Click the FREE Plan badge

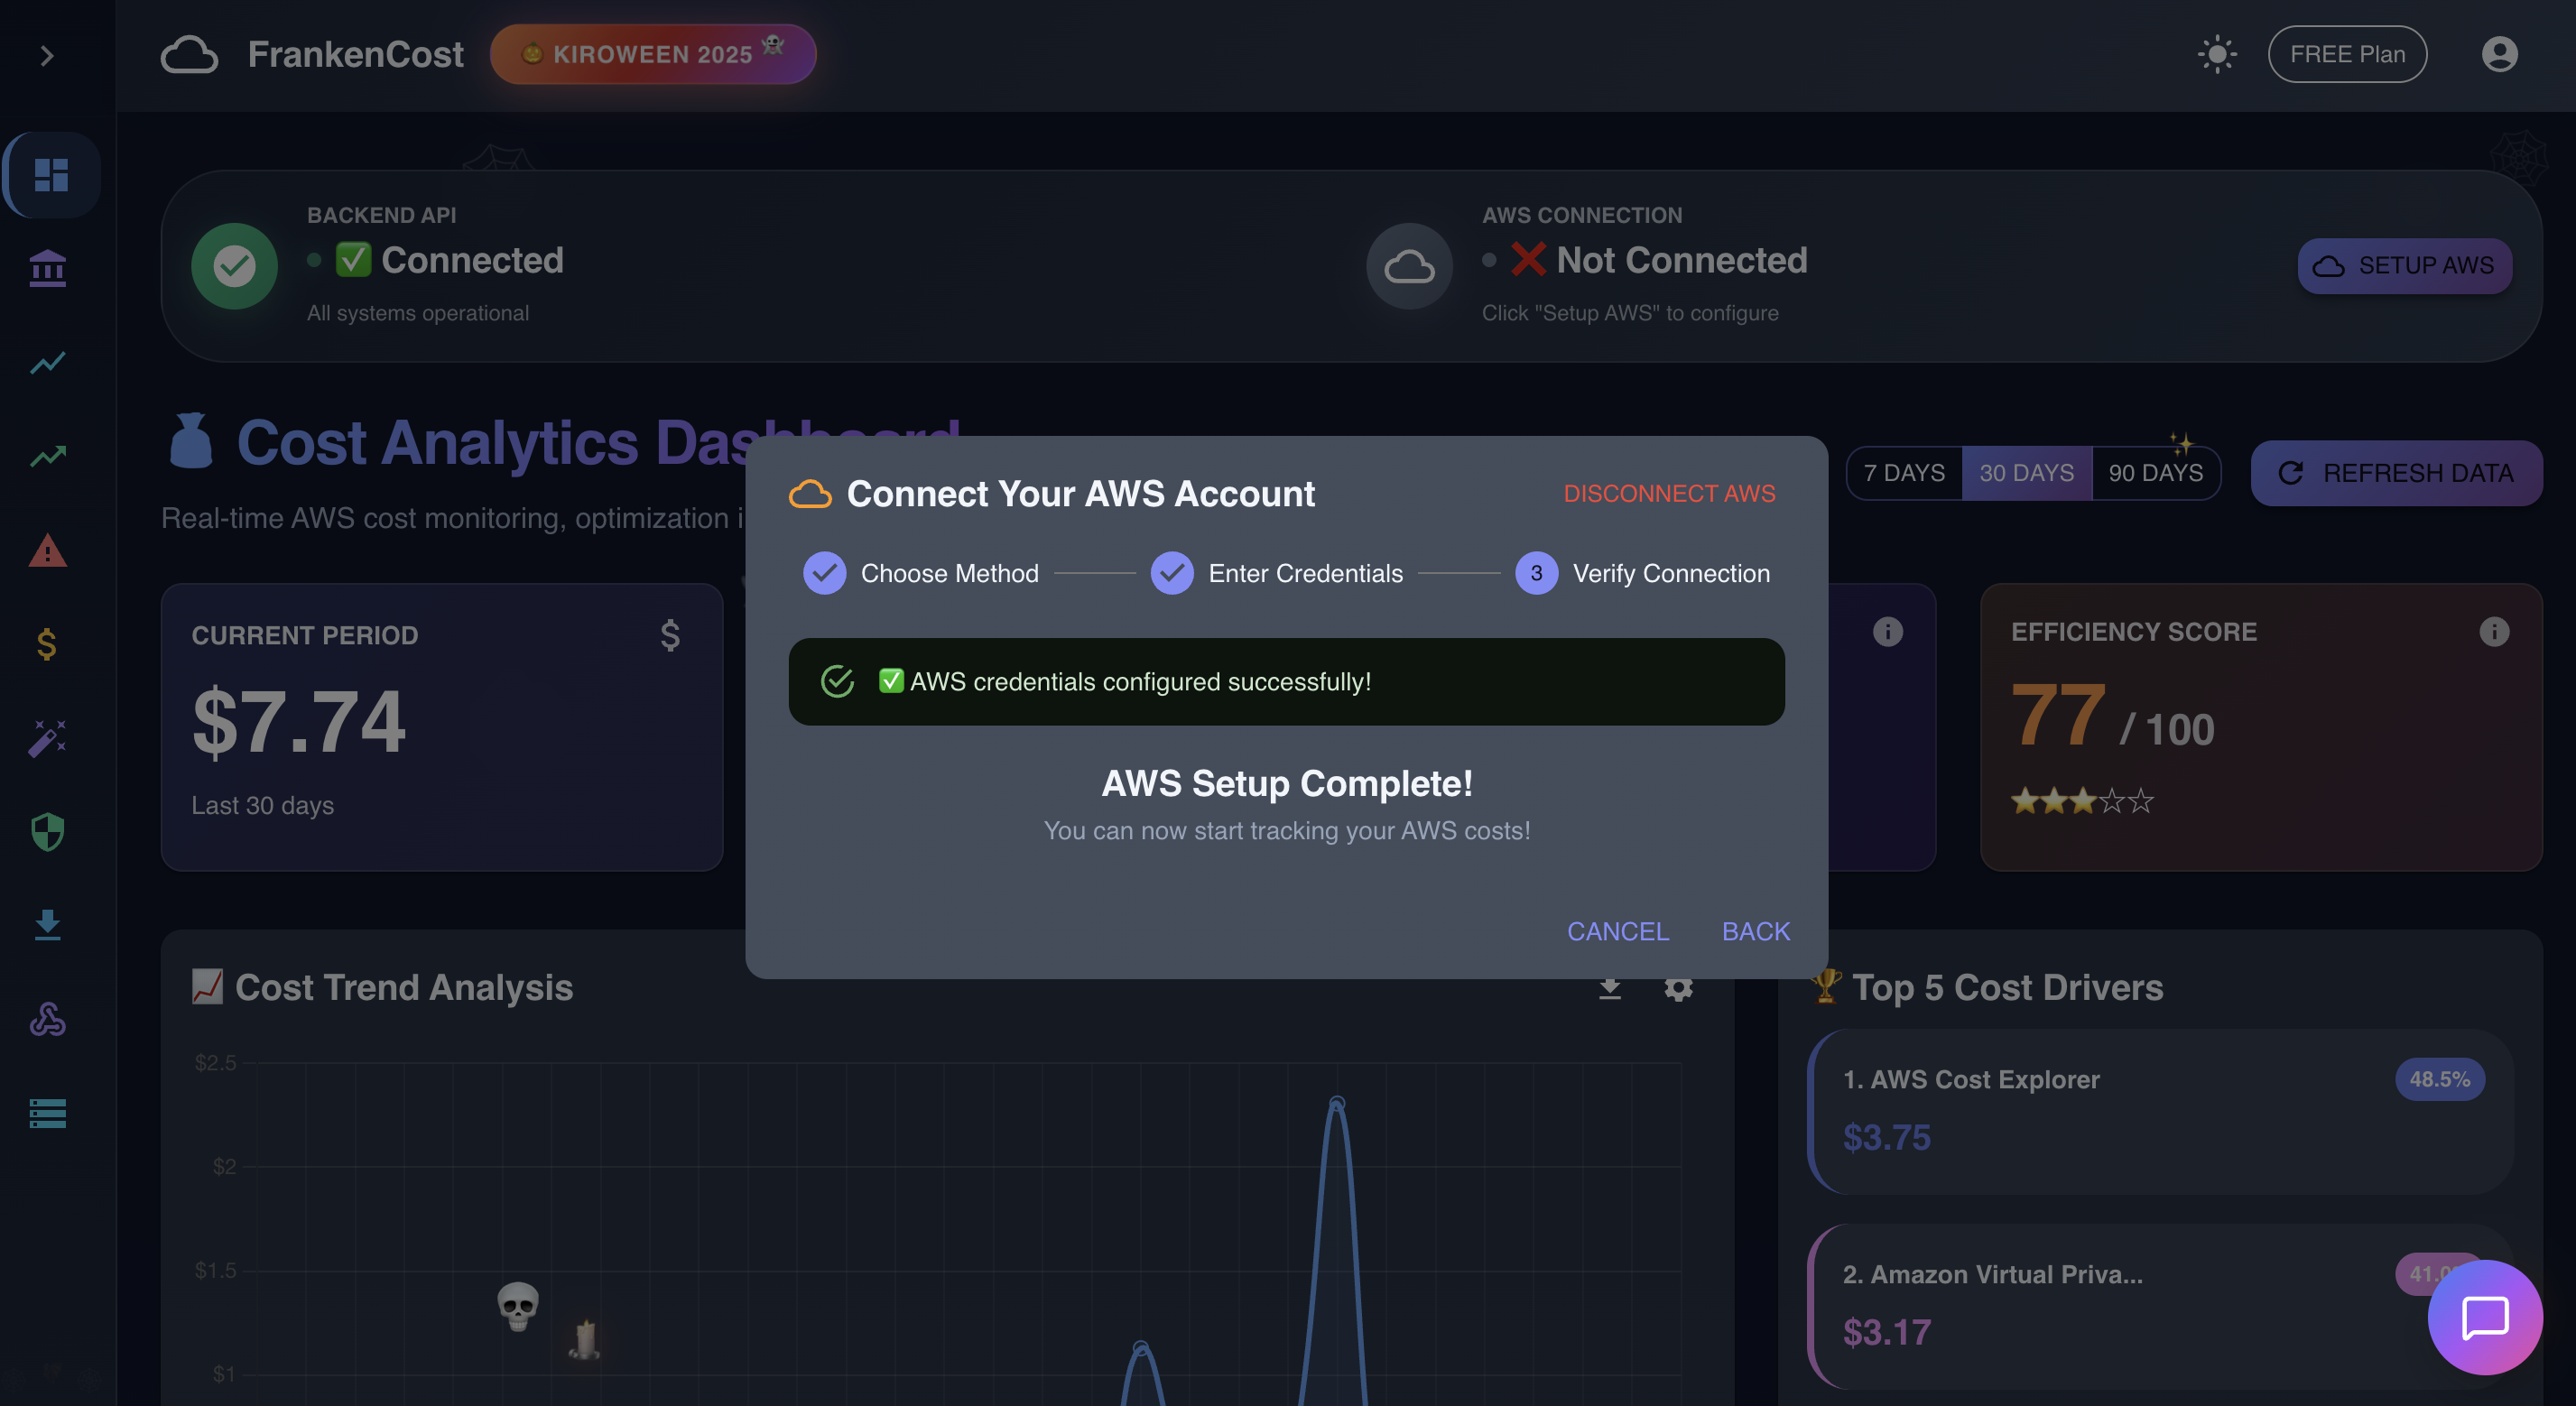pyautogui.click(x=2346, y=54)
